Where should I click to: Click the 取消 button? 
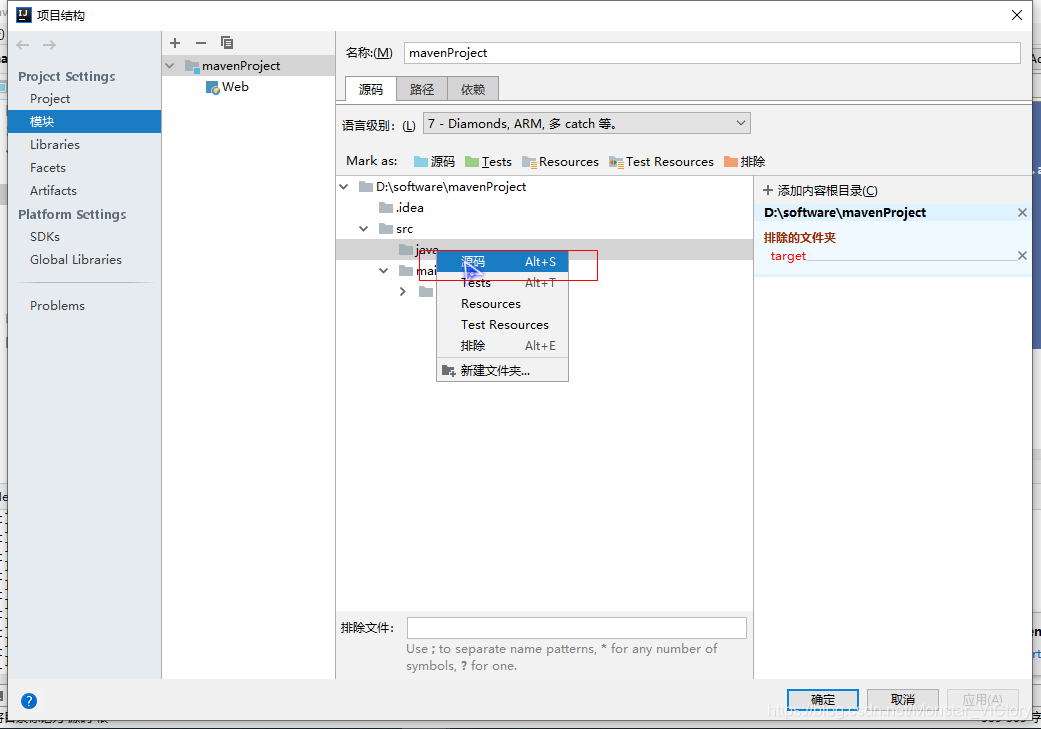click(903, 700)
